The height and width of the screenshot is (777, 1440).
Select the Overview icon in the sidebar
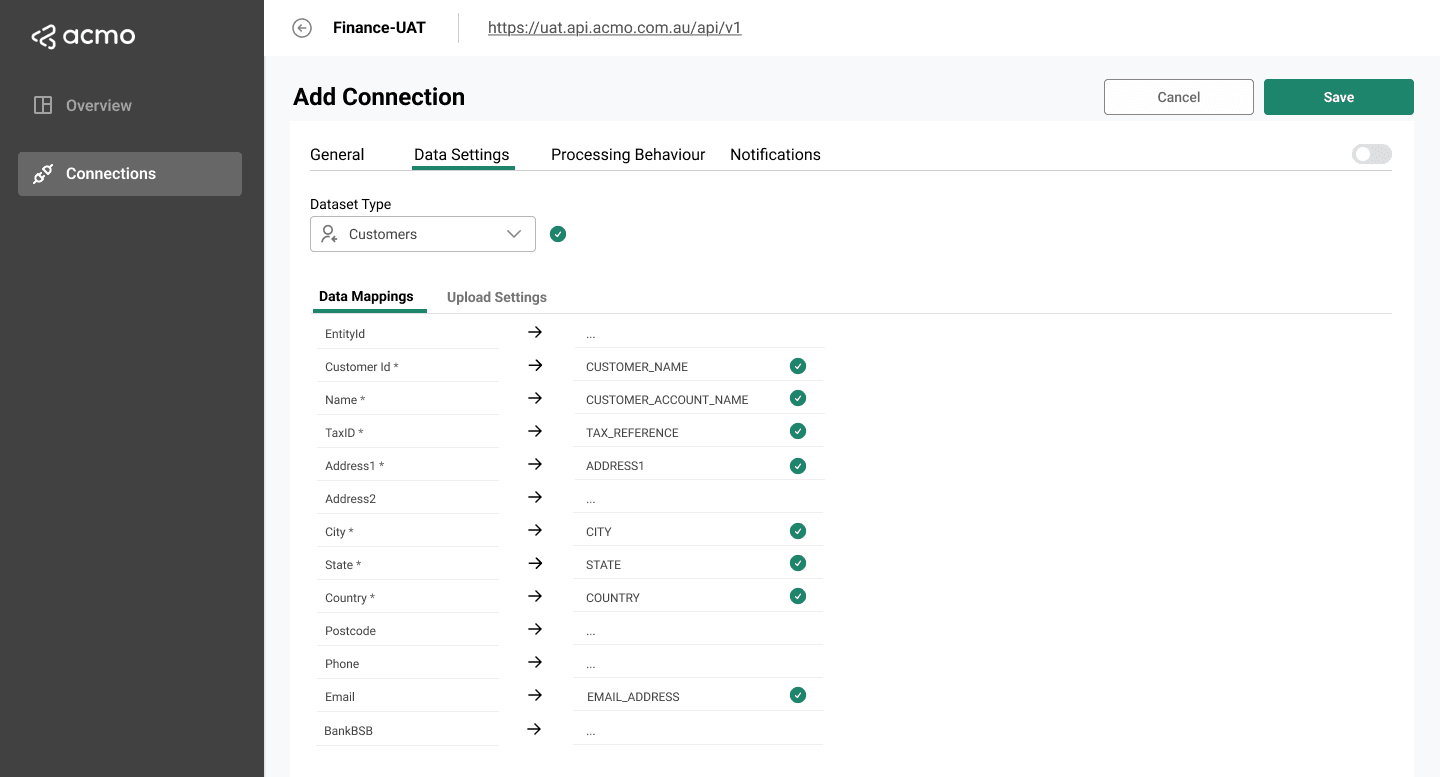42,104
